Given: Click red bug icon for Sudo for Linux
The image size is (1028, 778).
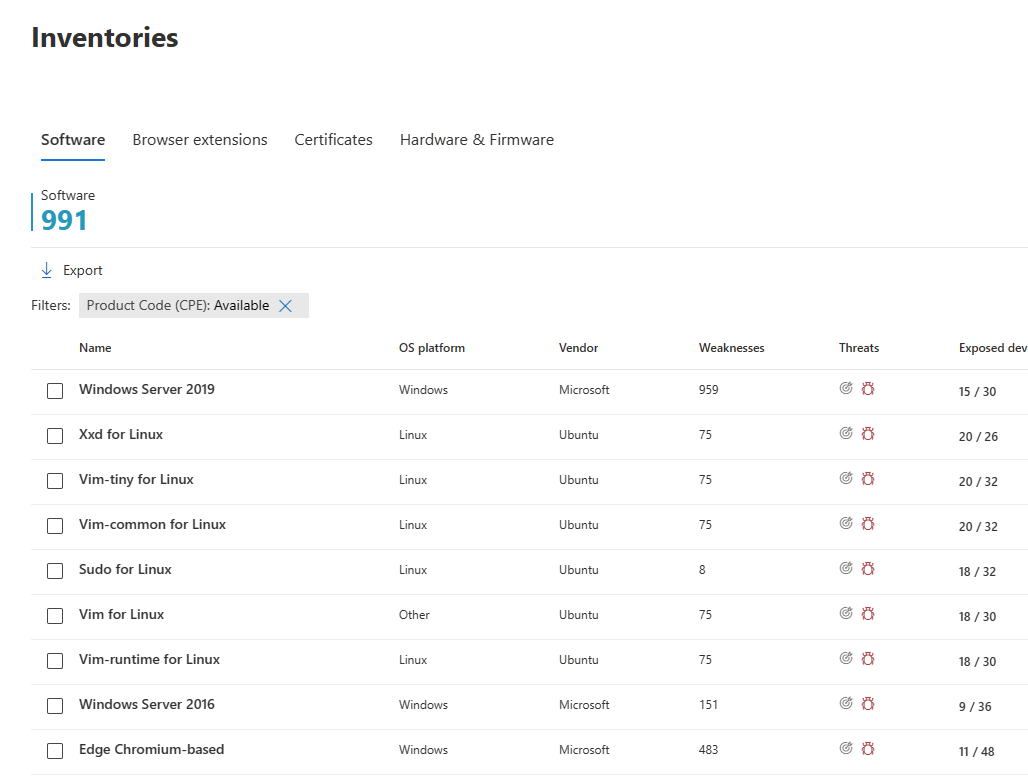Looking at the screenshot, I should pyautogui.click(x=868, y=569).
